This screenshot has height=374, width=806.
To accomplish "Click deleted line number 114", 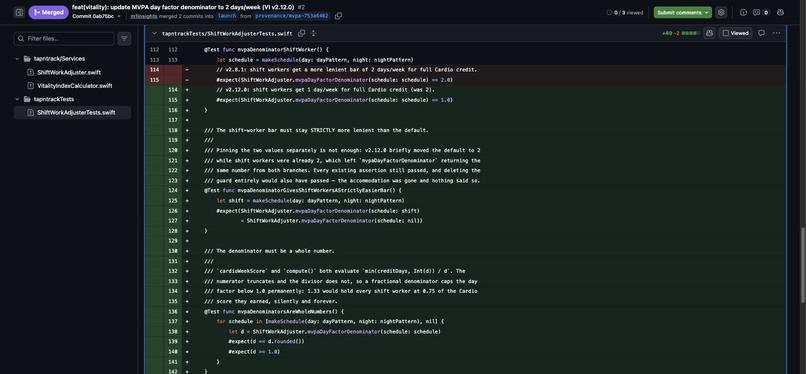I will (x=154, y=70).
